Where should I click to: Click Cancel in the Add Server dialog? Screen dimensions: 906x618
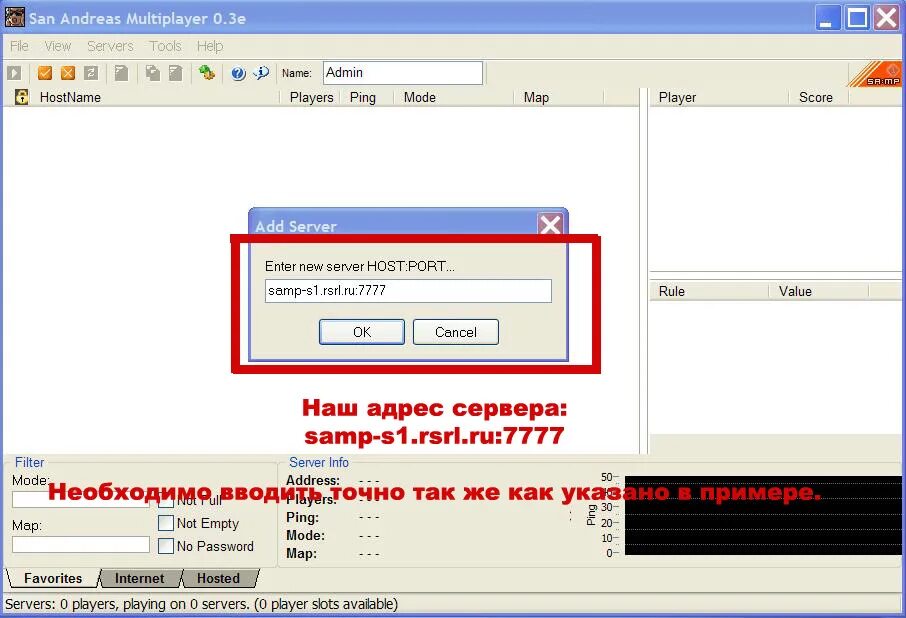coord(456,332)
